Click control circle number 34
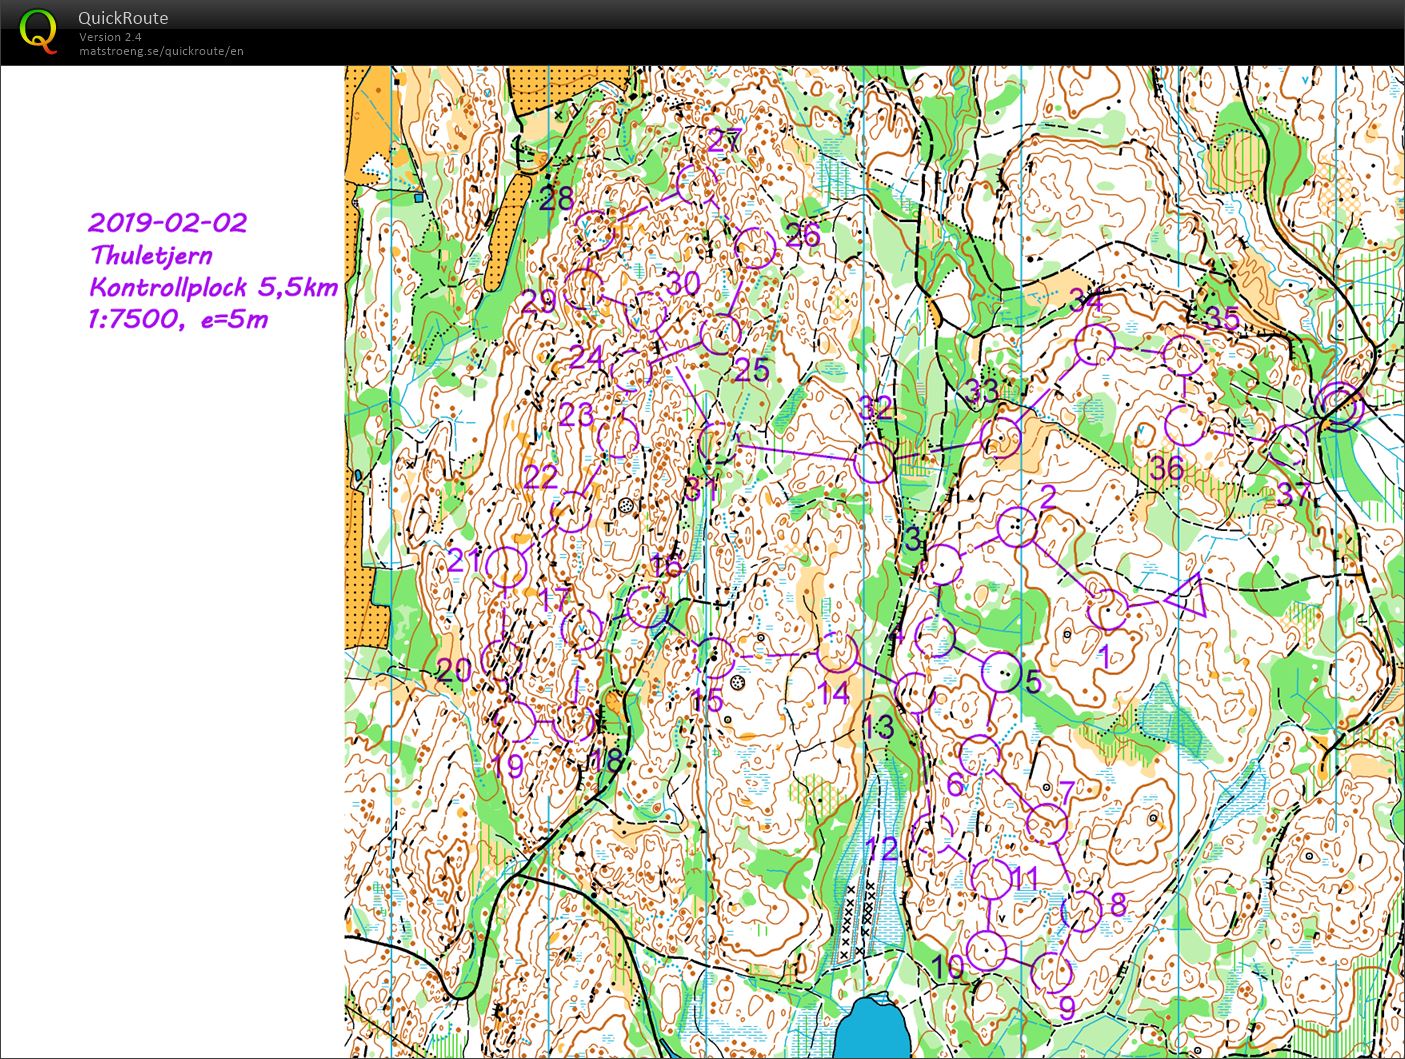 pyautogui.click(x=1094, y=344)
